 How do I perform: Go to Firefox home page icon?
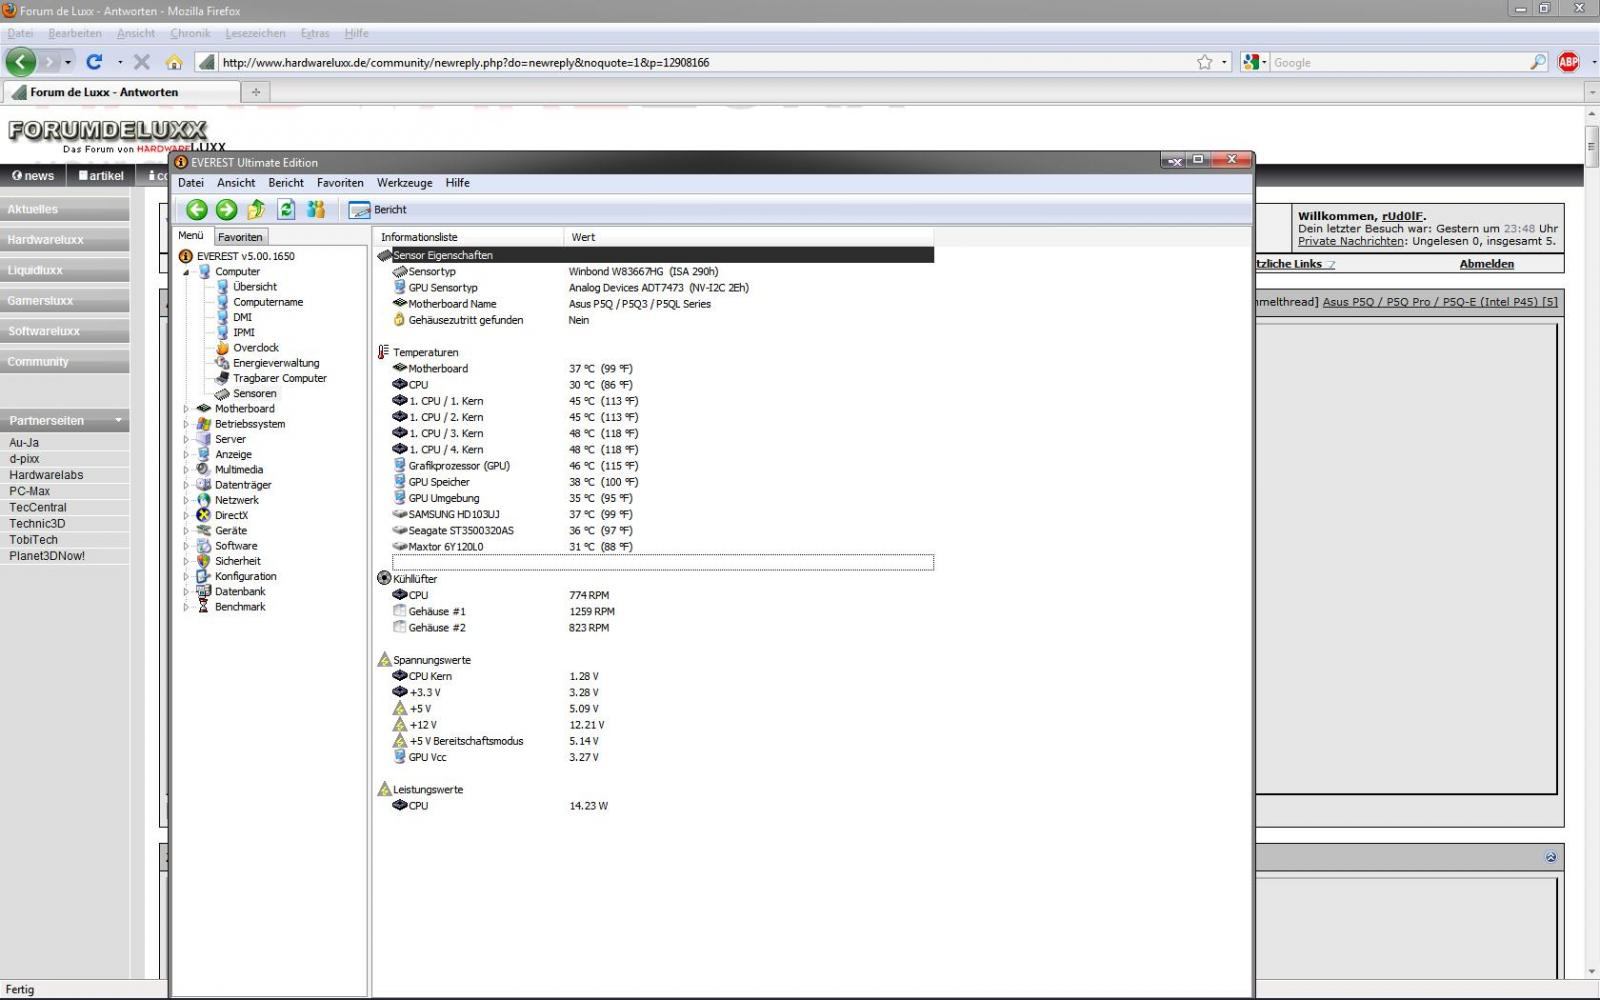(x=174, y=62)
